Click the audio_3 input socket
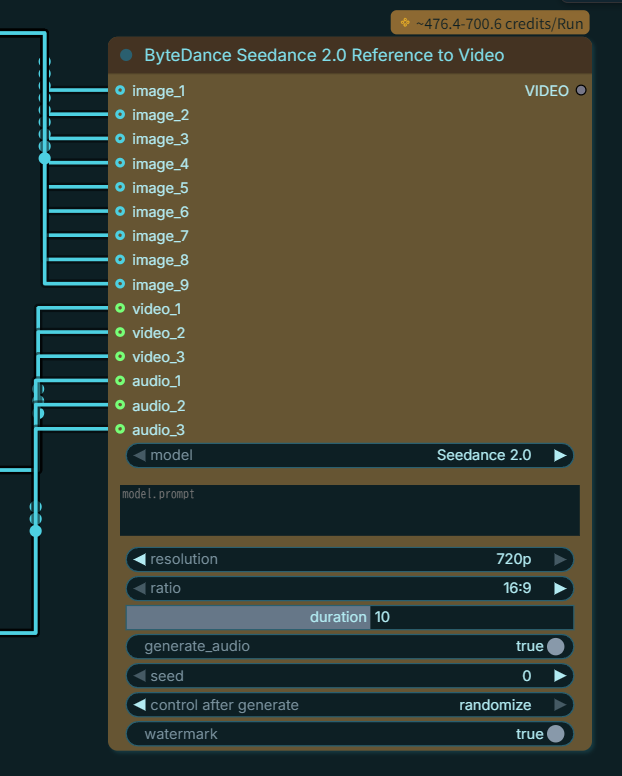This screenshot has height=776, width=622. 120,429
